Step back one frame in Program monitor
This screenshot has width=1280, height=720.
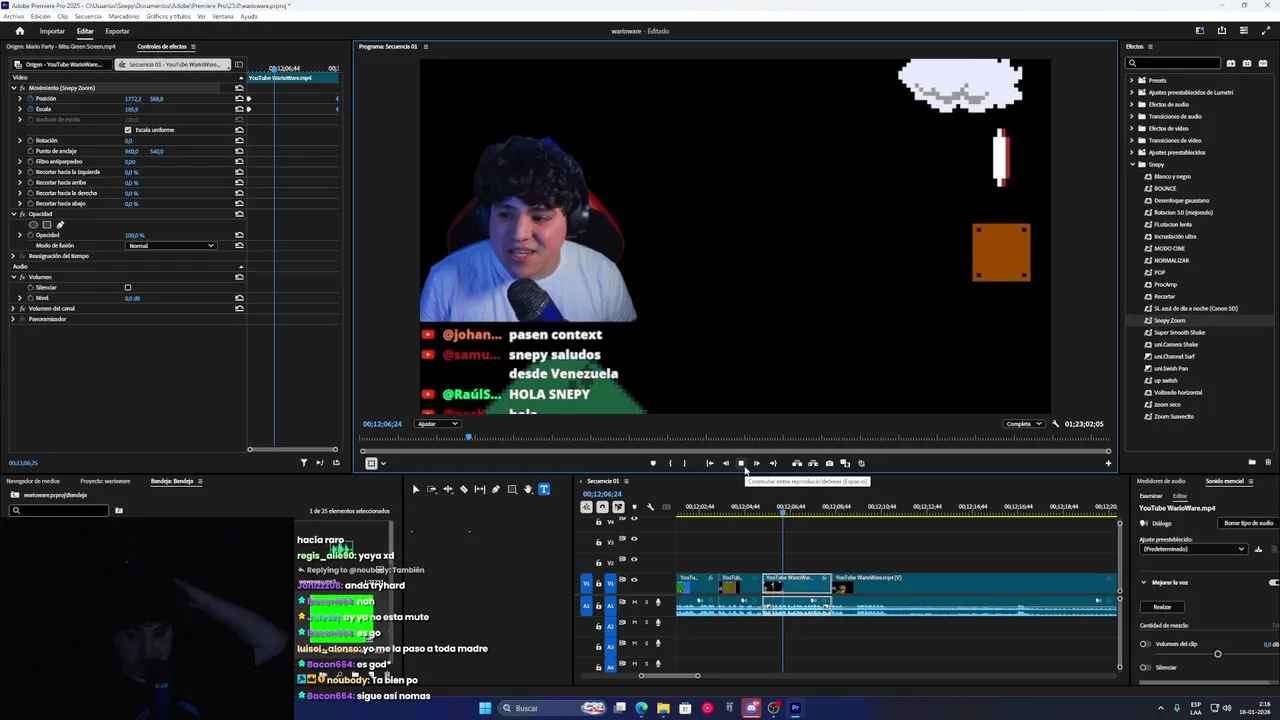(725, 463)
